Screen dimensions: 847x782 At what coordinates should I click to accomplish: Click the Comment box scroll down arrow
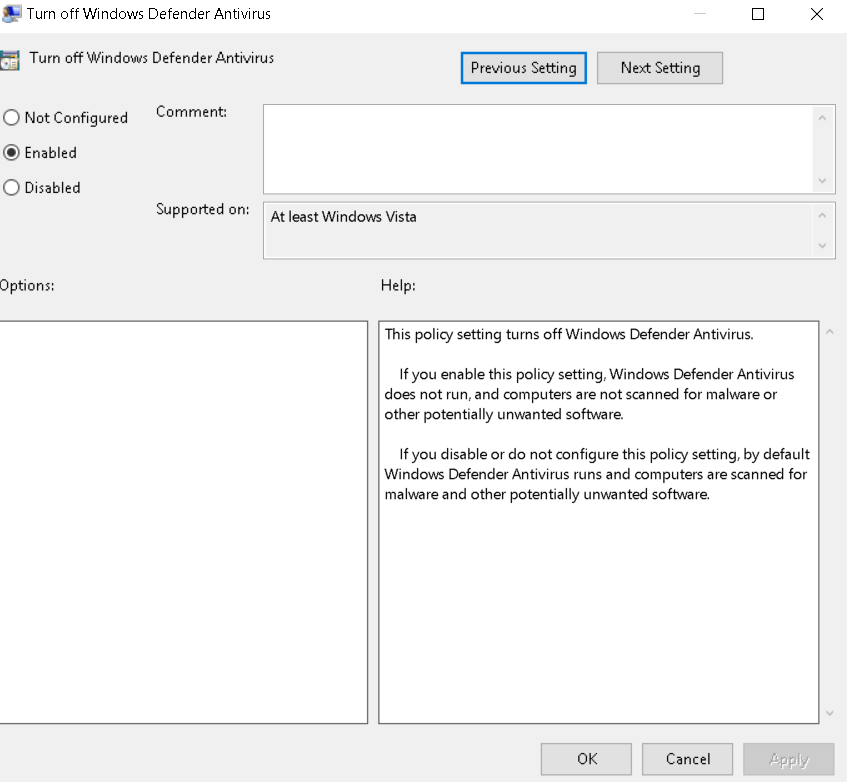[822, 180]
